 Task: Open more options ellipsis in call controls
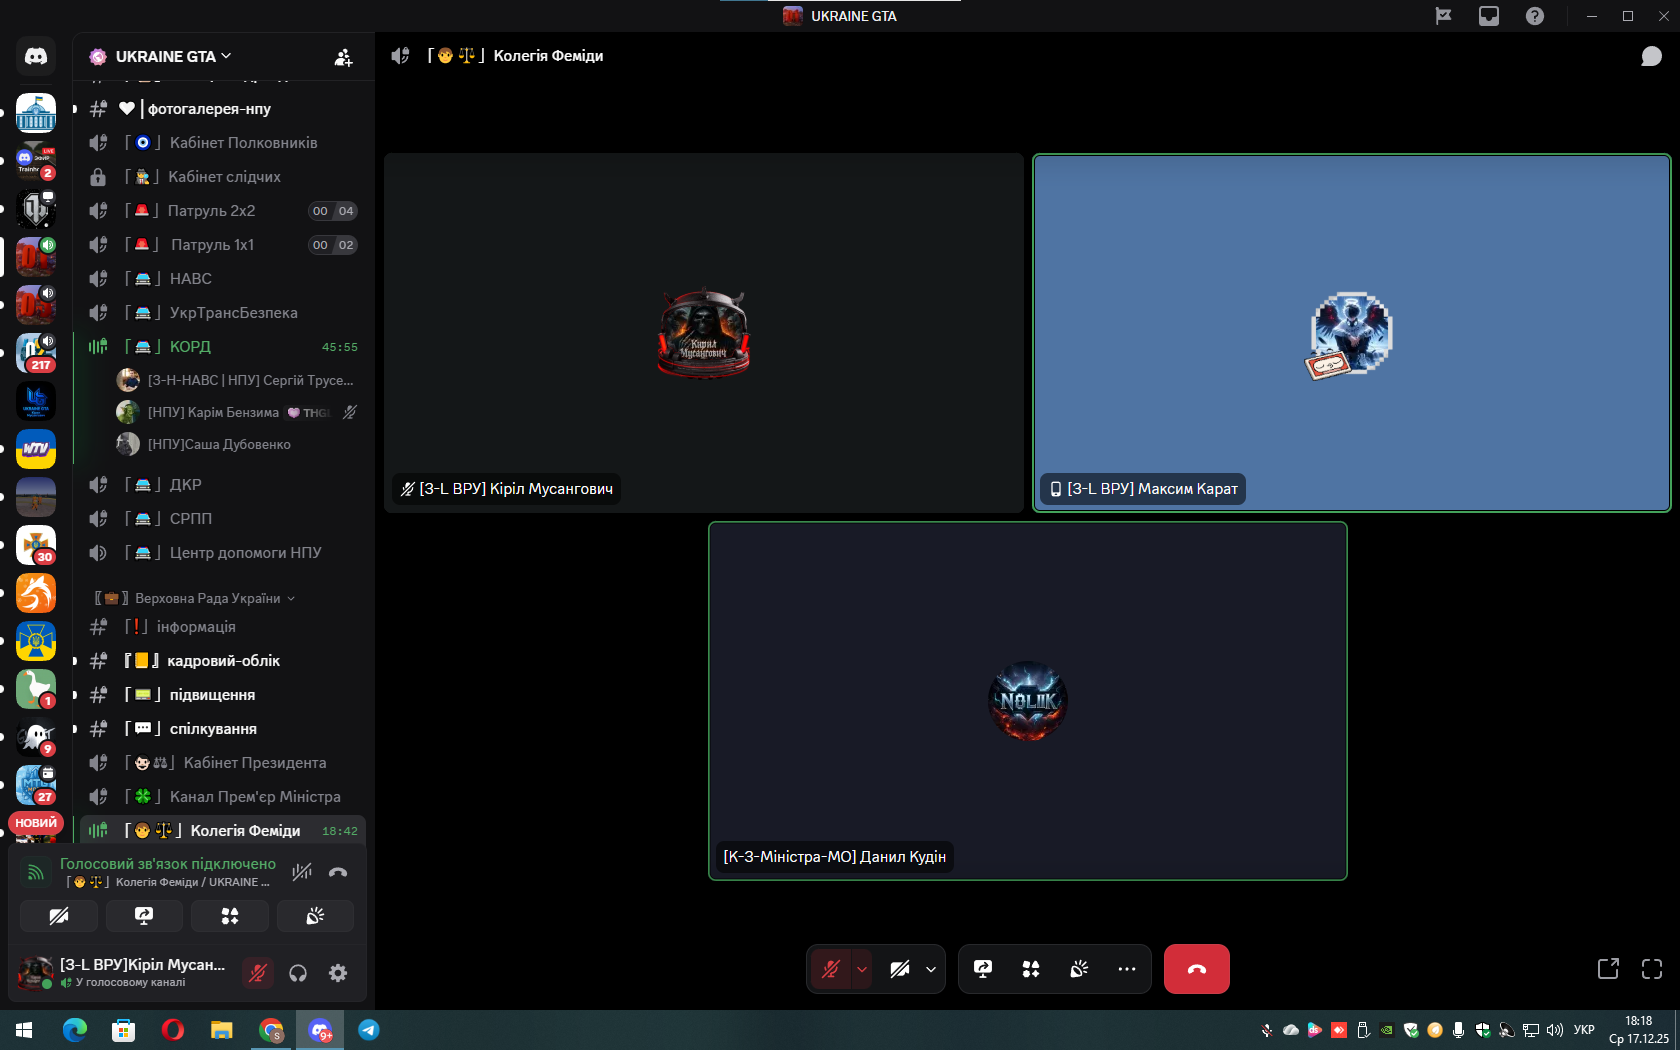[x=1127, y=969]
